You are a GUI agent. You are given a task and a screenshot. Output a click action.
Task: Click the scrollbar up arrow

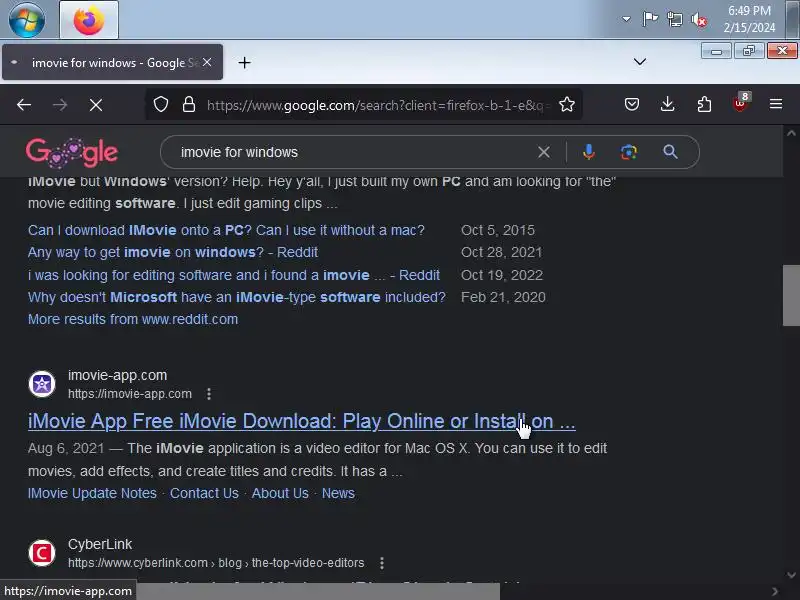point(791,133)
